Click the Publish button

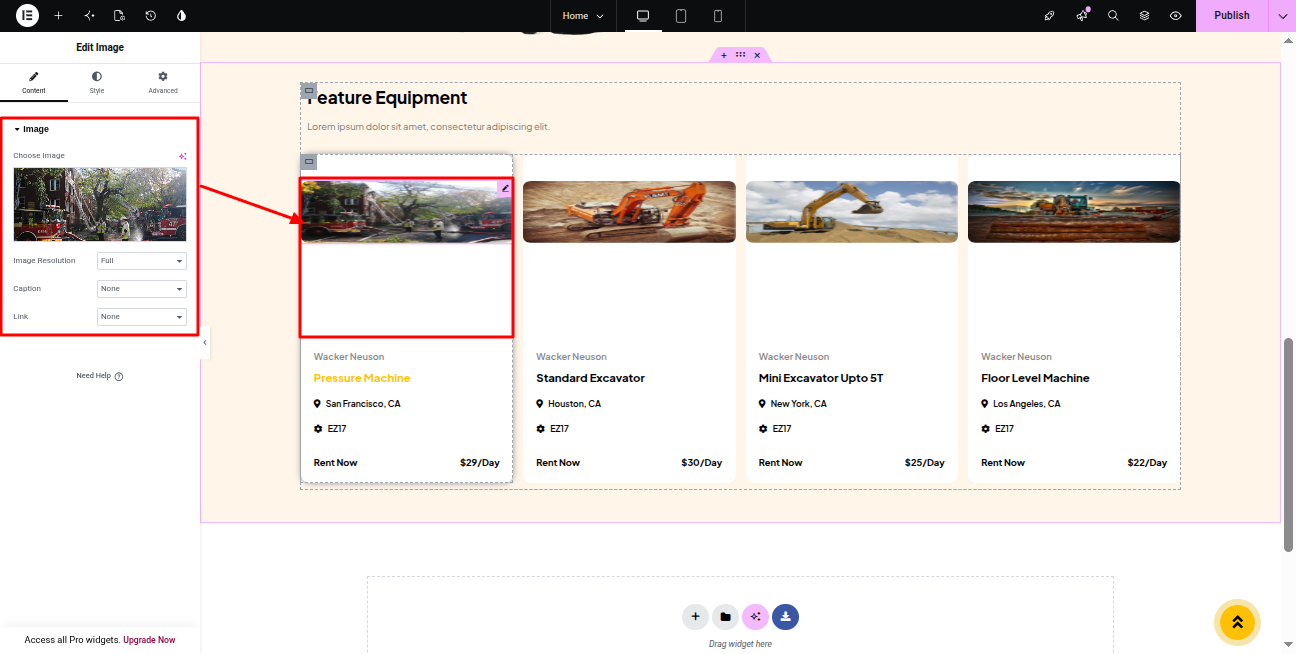click(1232, 16)
